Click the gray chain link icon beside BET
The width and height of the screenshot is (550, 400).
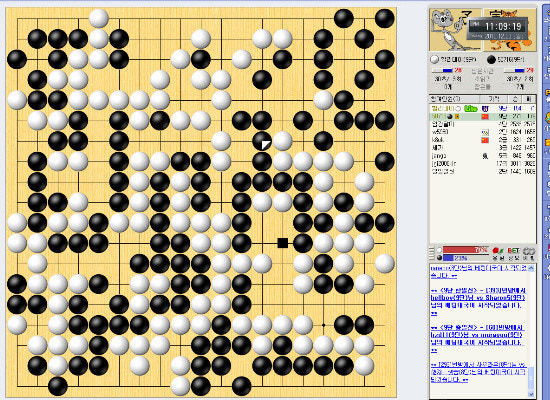coord(529,252)
